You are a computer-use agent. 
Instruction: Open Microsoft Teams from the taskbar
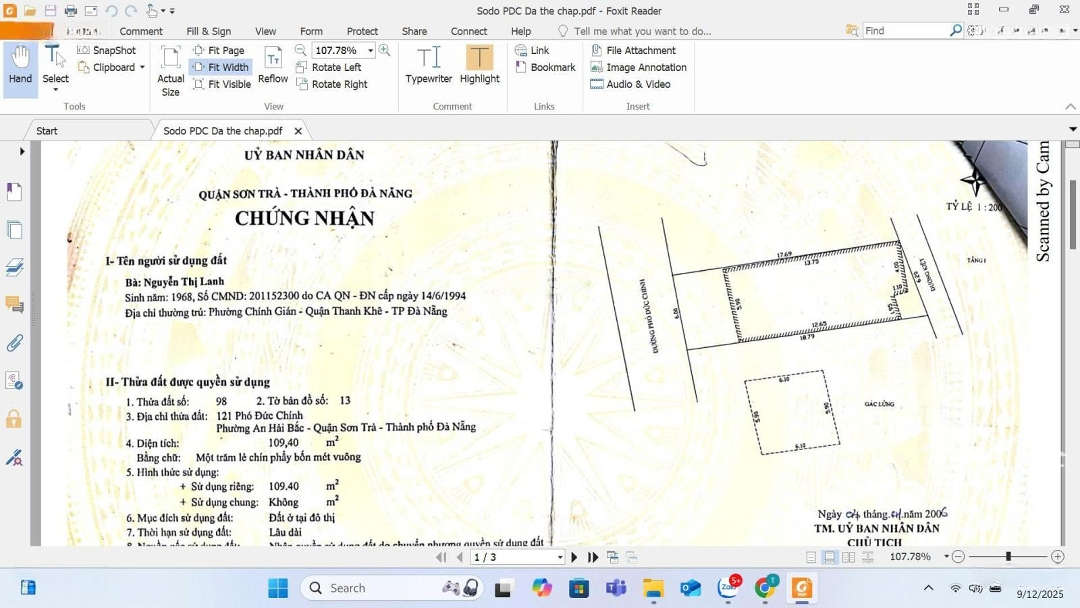coord(616,588)
